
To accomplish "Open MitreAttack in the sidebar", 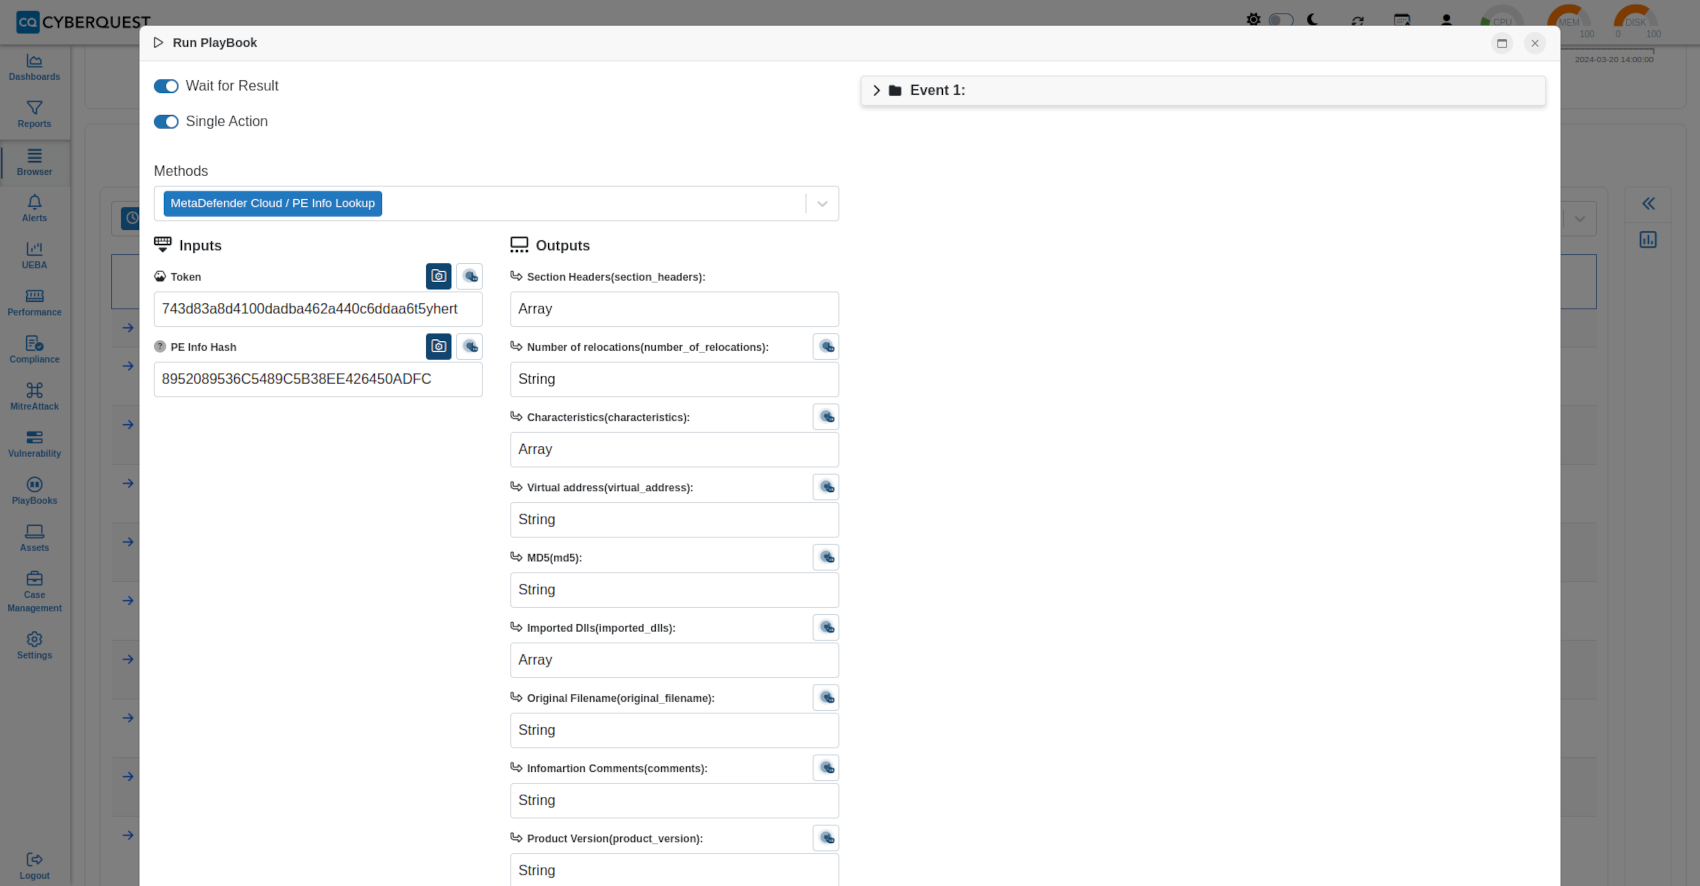I will pyautogui.click(x=35, y=396).
